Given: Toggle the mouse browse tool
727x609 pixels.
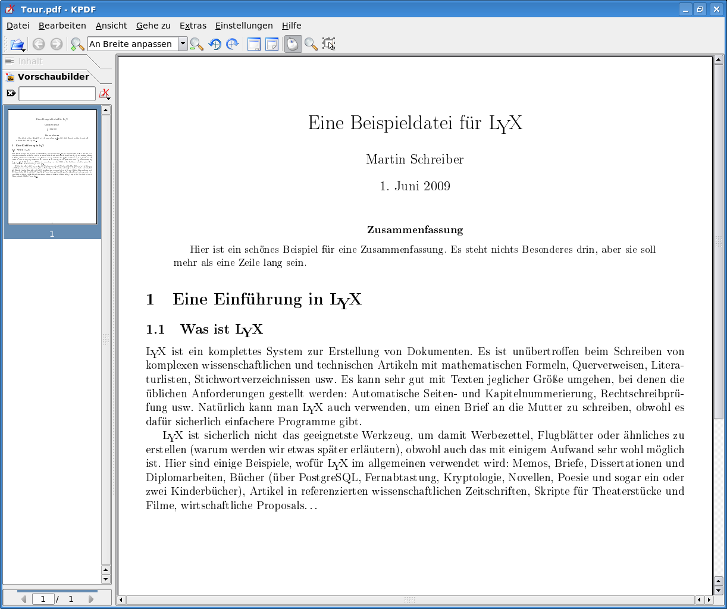Looking at the screenshot, I should click(x=293, y=44).
